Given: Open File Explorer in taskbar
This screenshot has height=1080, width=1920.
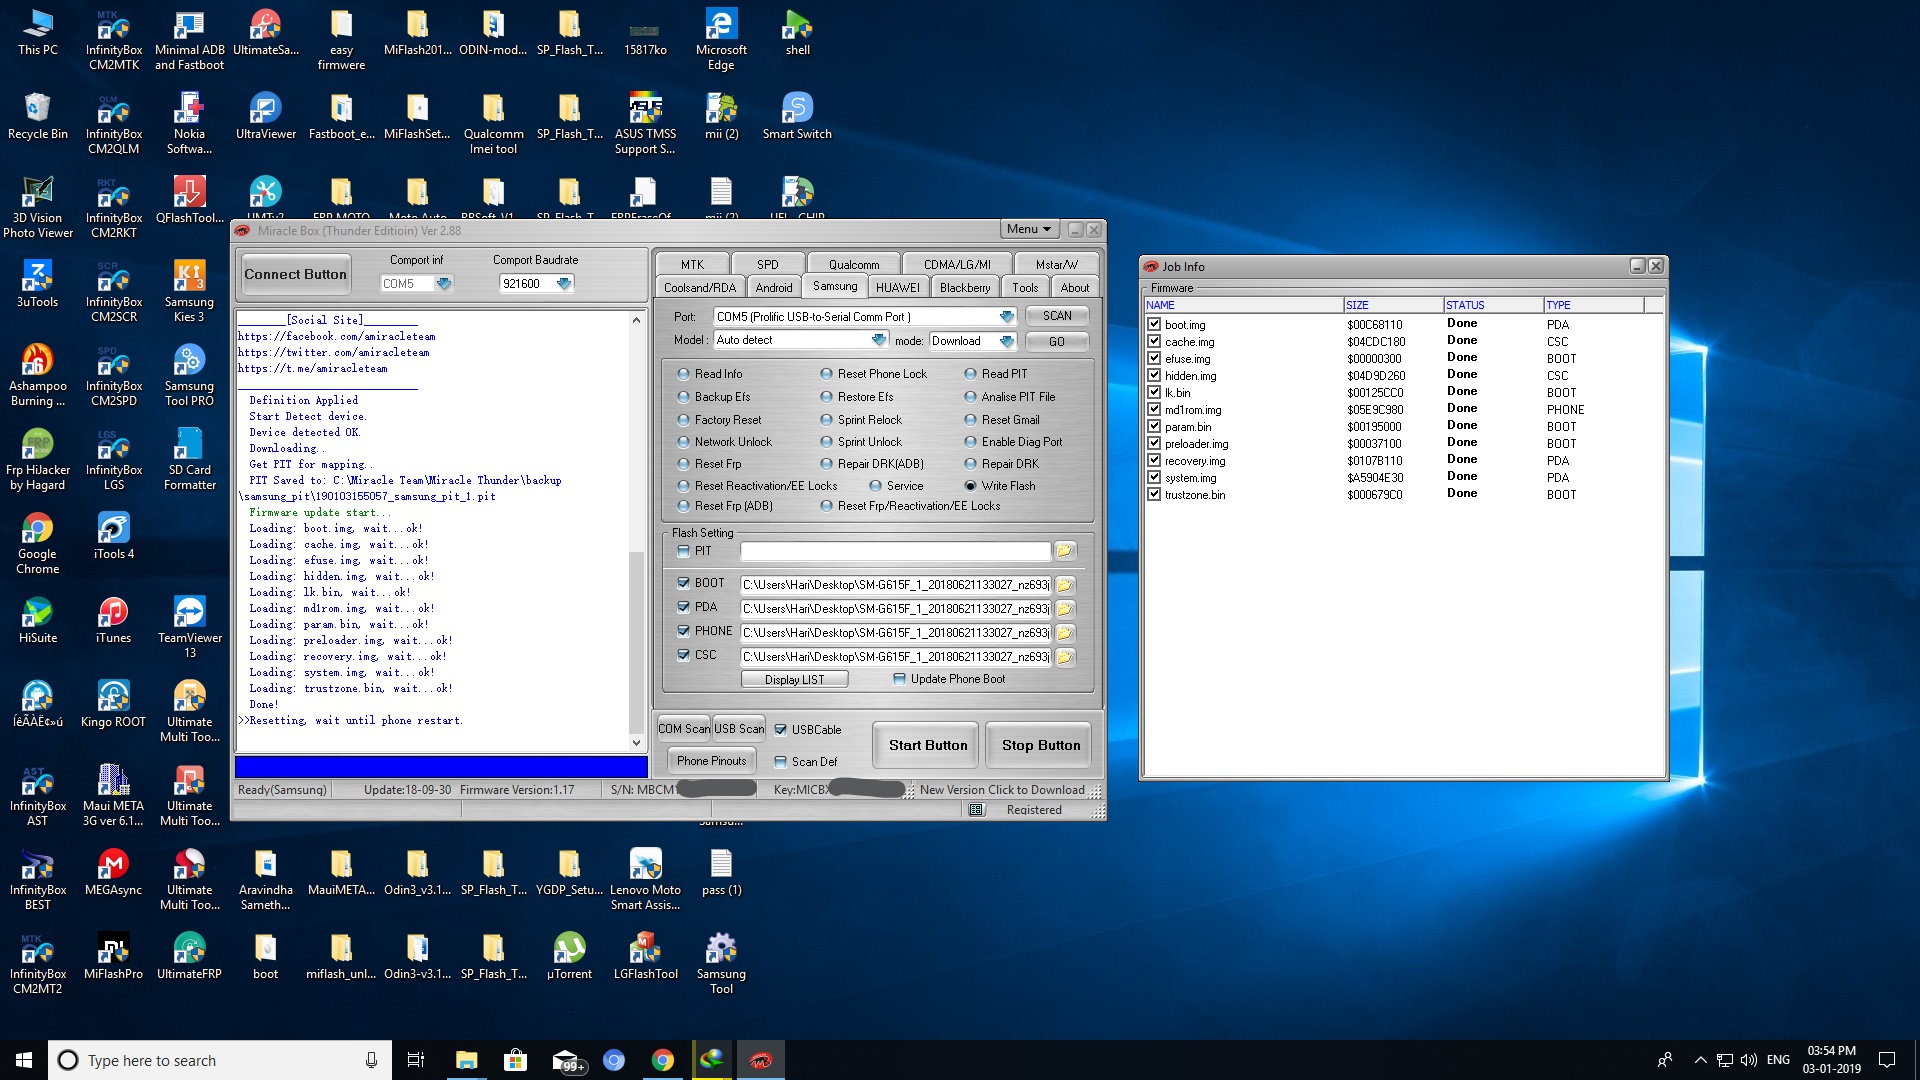Looking at the screenshot, I should coord(467,1060).
